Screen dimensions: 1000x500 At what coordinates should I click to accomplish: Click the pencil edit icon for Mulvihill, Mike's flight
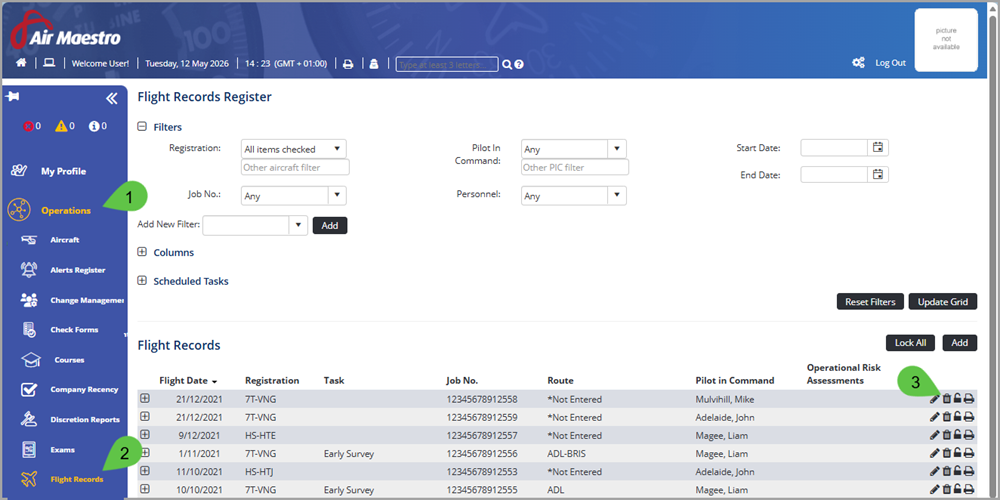click(934, 399)
